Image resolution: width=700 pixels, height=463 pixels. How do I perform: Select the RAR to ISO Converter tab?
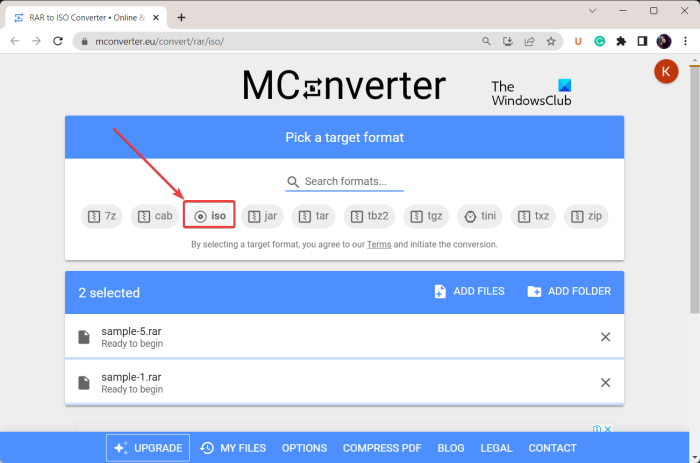(86, 17)
